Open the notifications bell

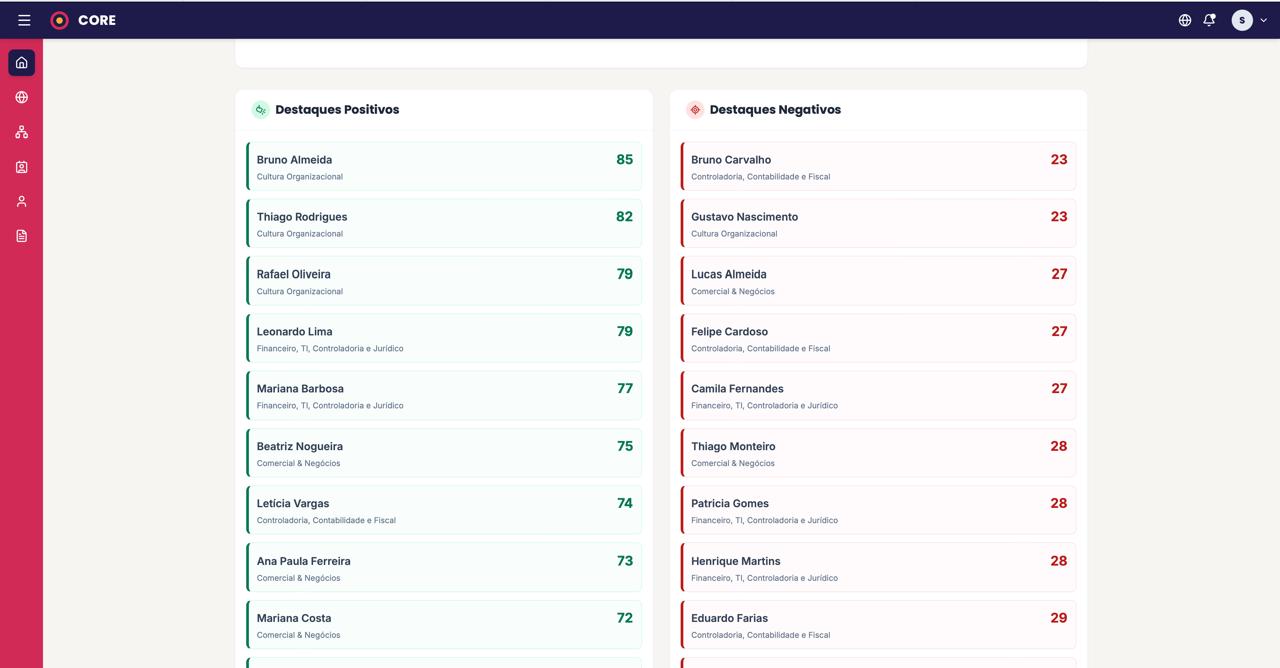coord(1209,20)
